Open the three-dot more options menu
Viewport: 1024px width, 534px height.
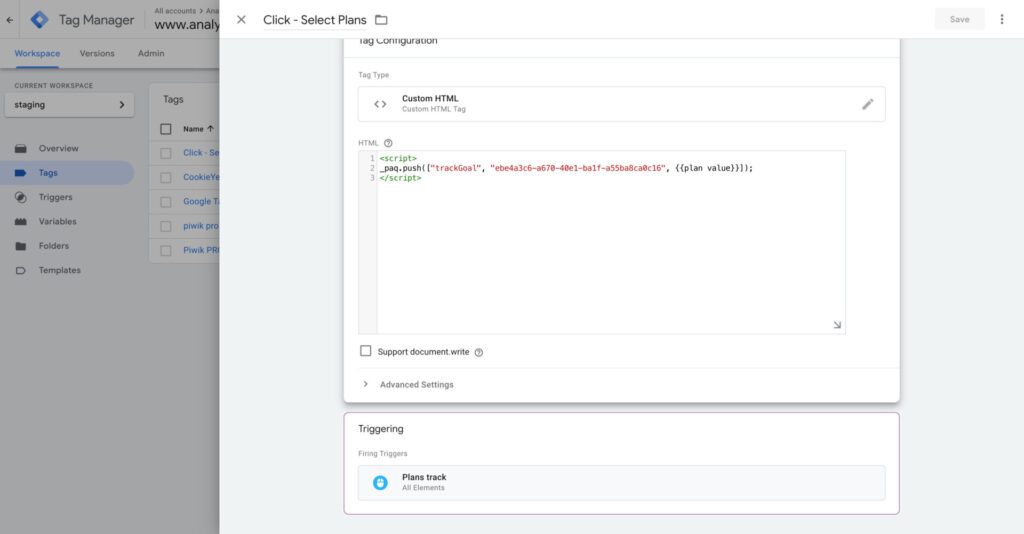pyautogui.click(x=1002, y=19)
